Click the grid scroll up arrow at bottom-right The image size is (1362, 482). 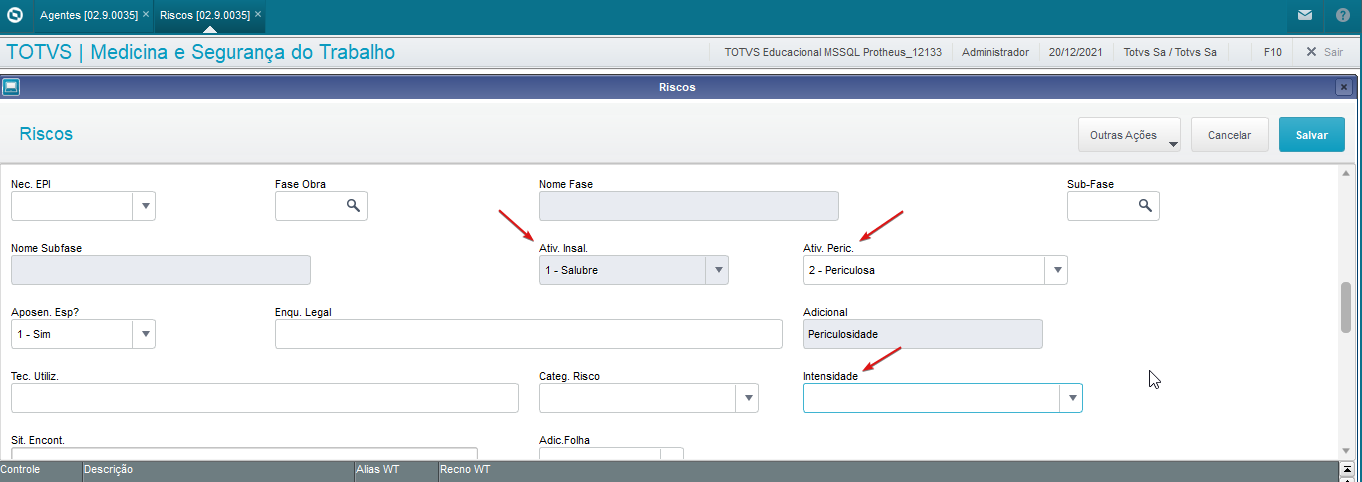[x=1346, y=469]
